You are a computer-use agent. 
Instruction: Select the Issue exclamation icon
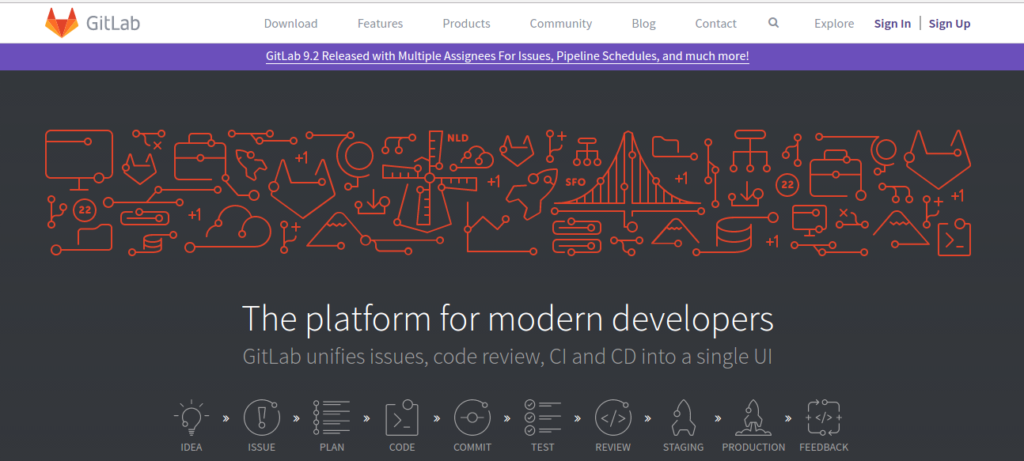tap(261, 415)
